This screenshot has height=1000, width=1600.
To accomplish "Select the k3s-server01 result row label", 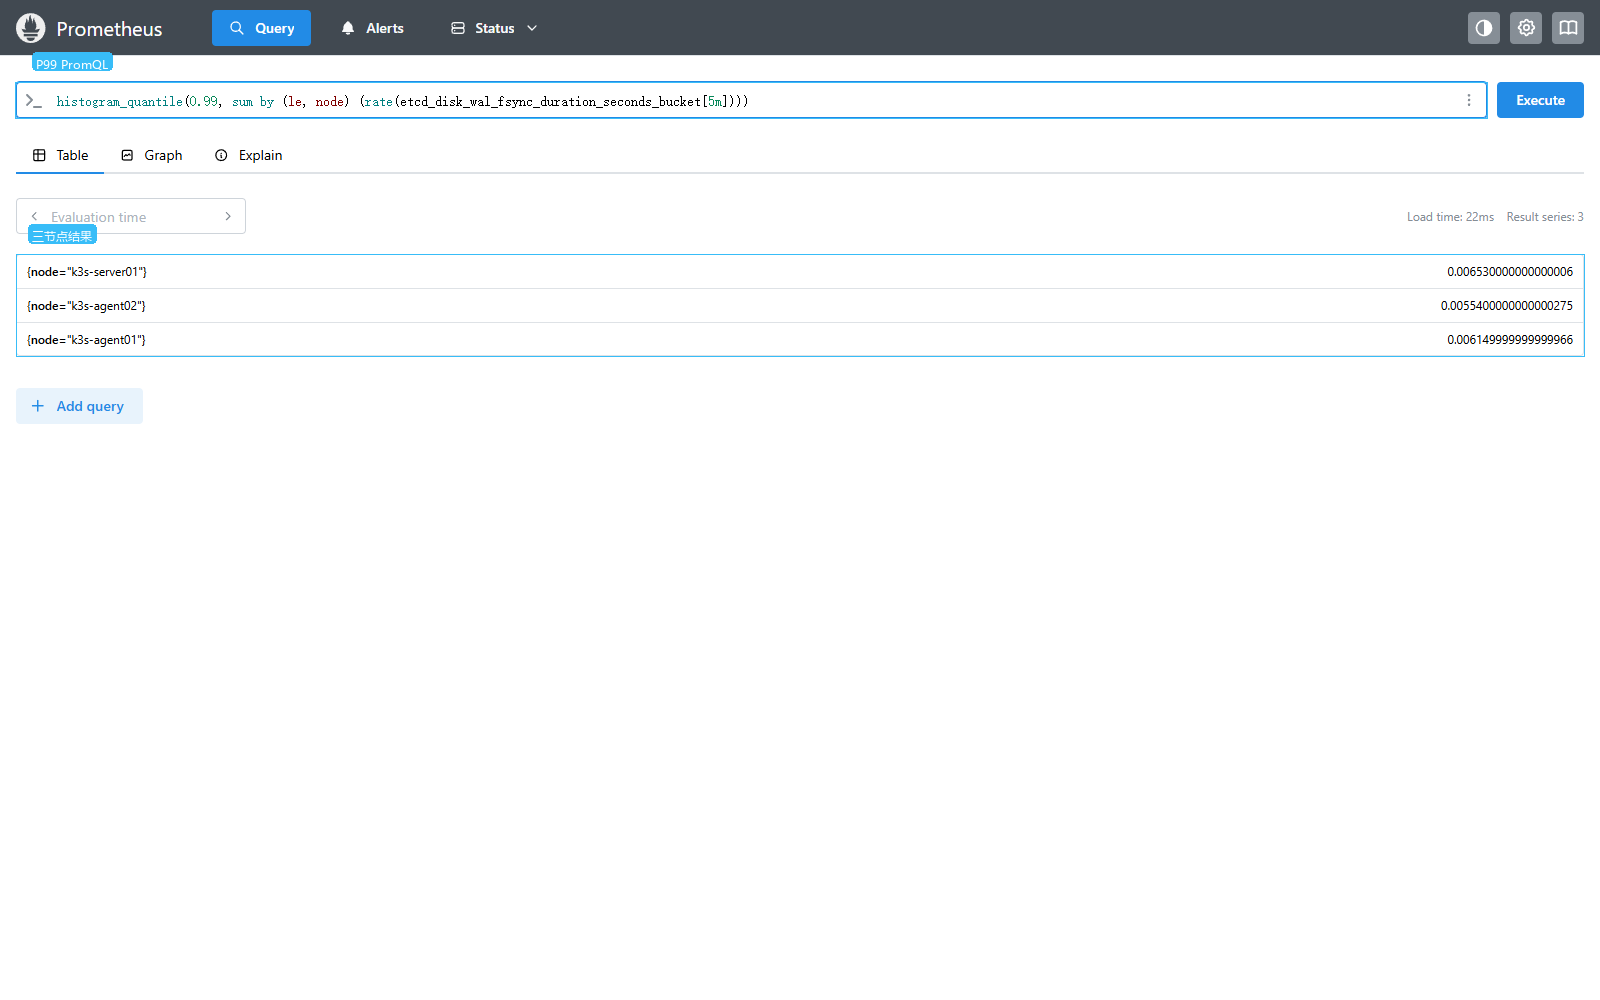I will click(x=87, y=272).
